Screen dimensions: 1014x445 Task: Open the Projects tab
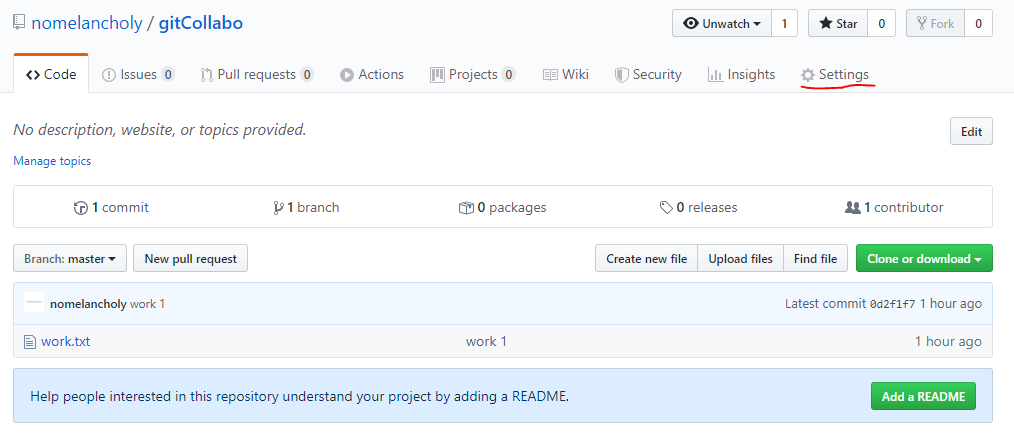pyautogui.click(x=473, y=74)
